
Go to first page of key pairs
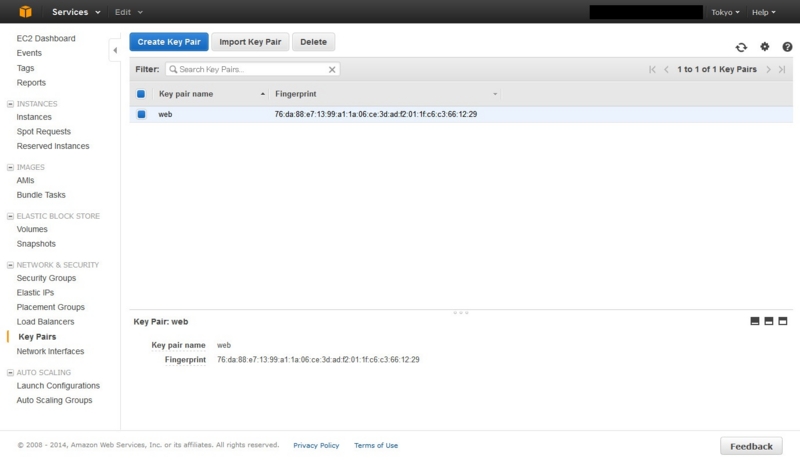point(652,69)
